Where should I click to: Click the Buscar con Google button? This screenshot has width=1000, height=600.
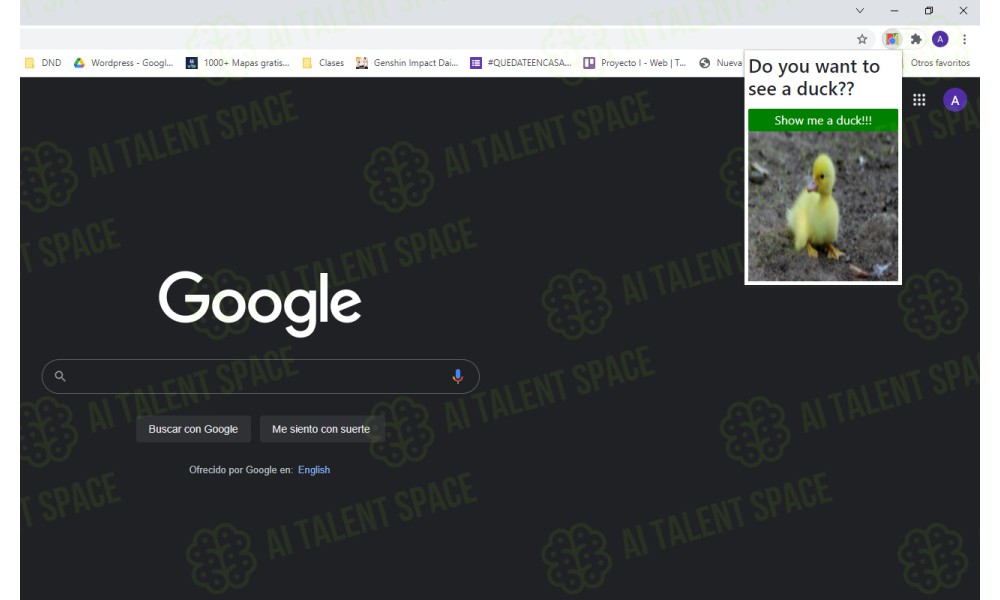point(193,429)
